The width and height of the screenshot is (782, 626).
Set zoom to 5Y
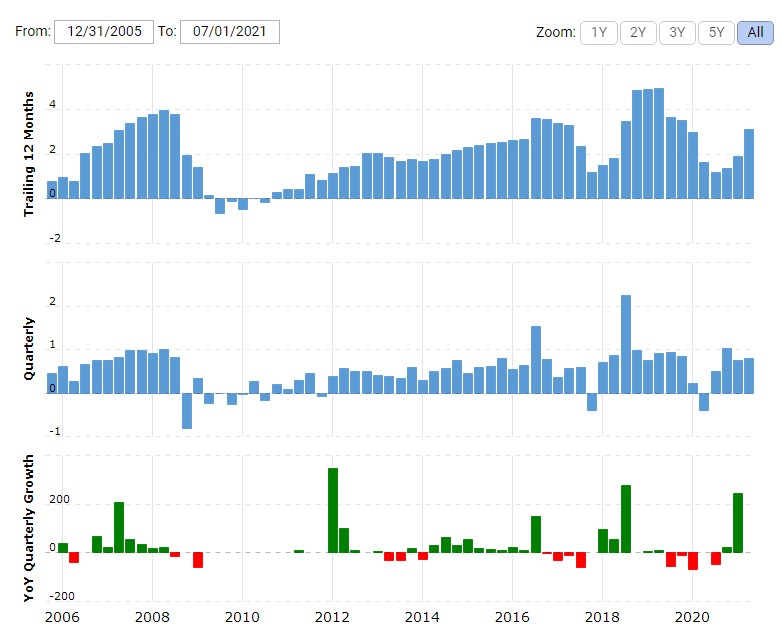(x=716, y=33)
